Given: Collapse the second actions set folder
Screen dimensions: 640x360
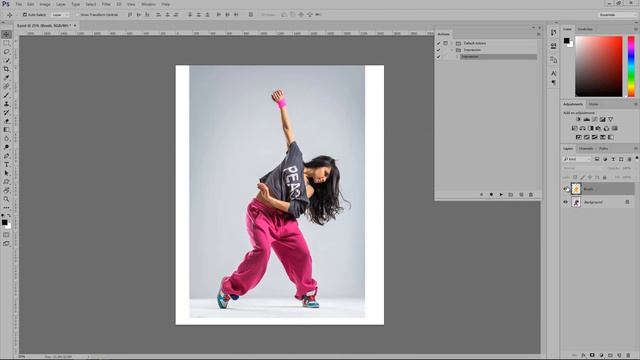Looking at the screenshot, I should point(452,50).
